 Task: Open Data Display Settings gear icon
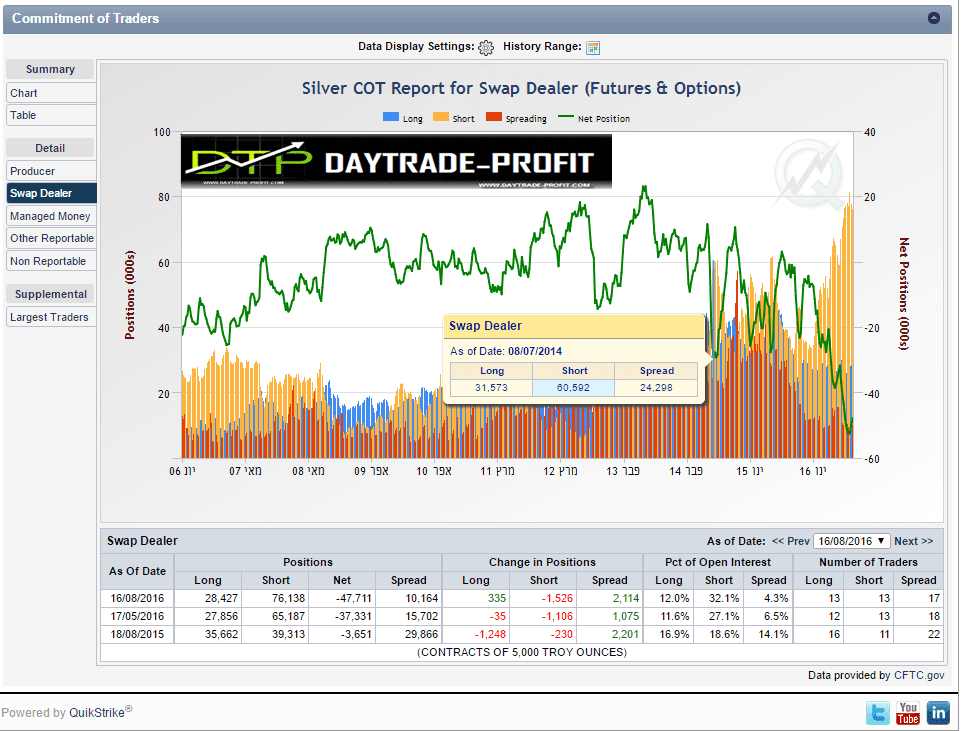tap(486, 47)
